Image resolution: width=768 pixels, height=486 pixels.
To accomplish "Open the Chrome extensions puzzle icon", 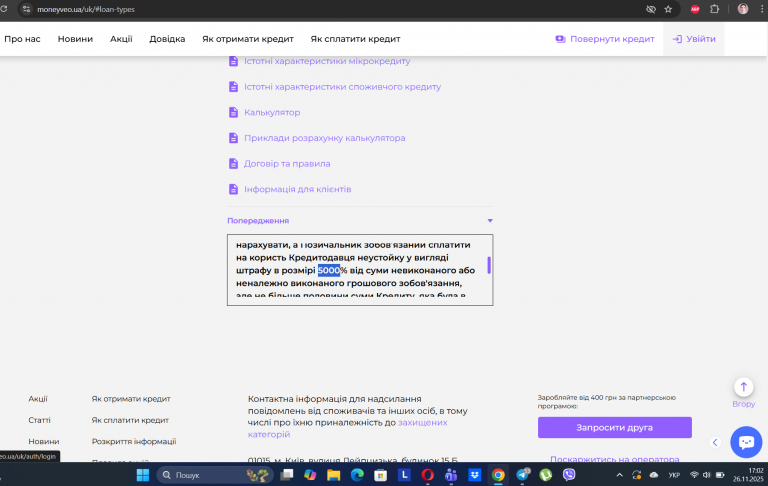I will 715,9.
